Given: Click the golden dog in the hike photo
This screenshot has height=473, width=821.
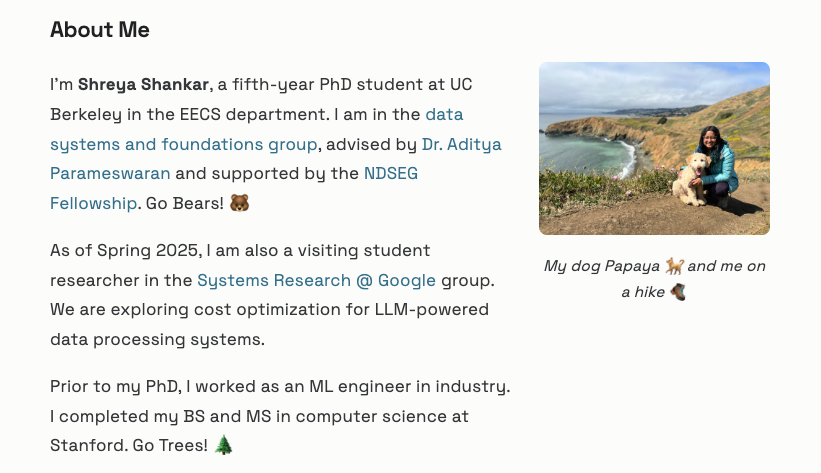Looking at the screenshot, I should pyautogui.click(x=691, y=179).
